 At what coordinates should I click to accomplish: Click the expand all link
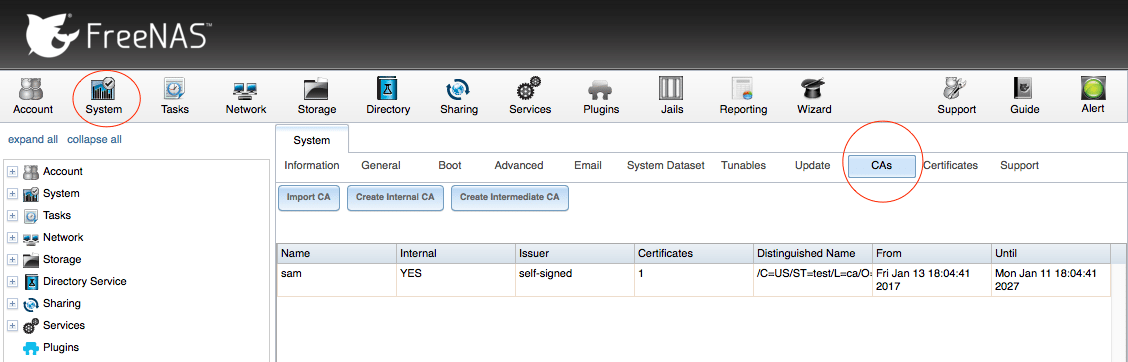click(x=33, y=140)
